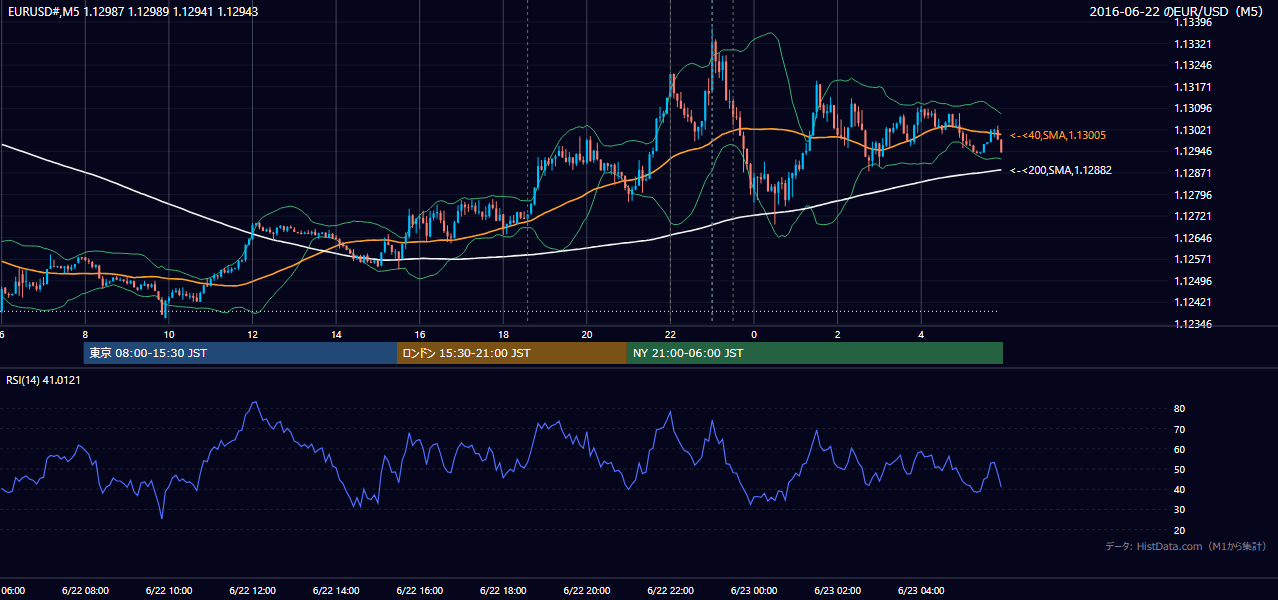Click the bottom time label 6/23 02:00

point(837,591)
